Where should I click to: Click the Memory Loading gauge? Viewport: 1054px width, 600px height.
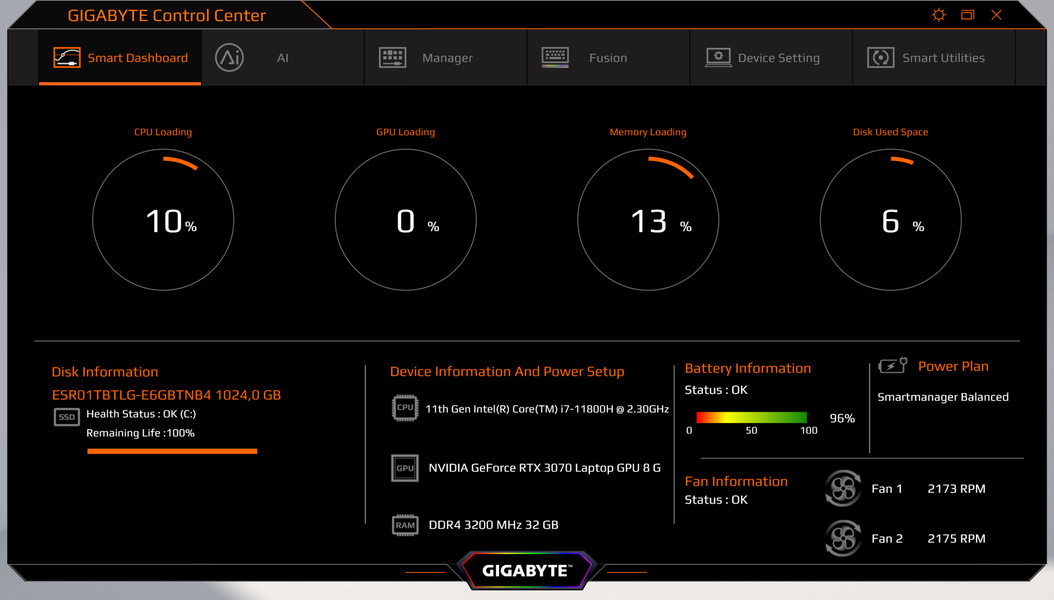point(648,220)
